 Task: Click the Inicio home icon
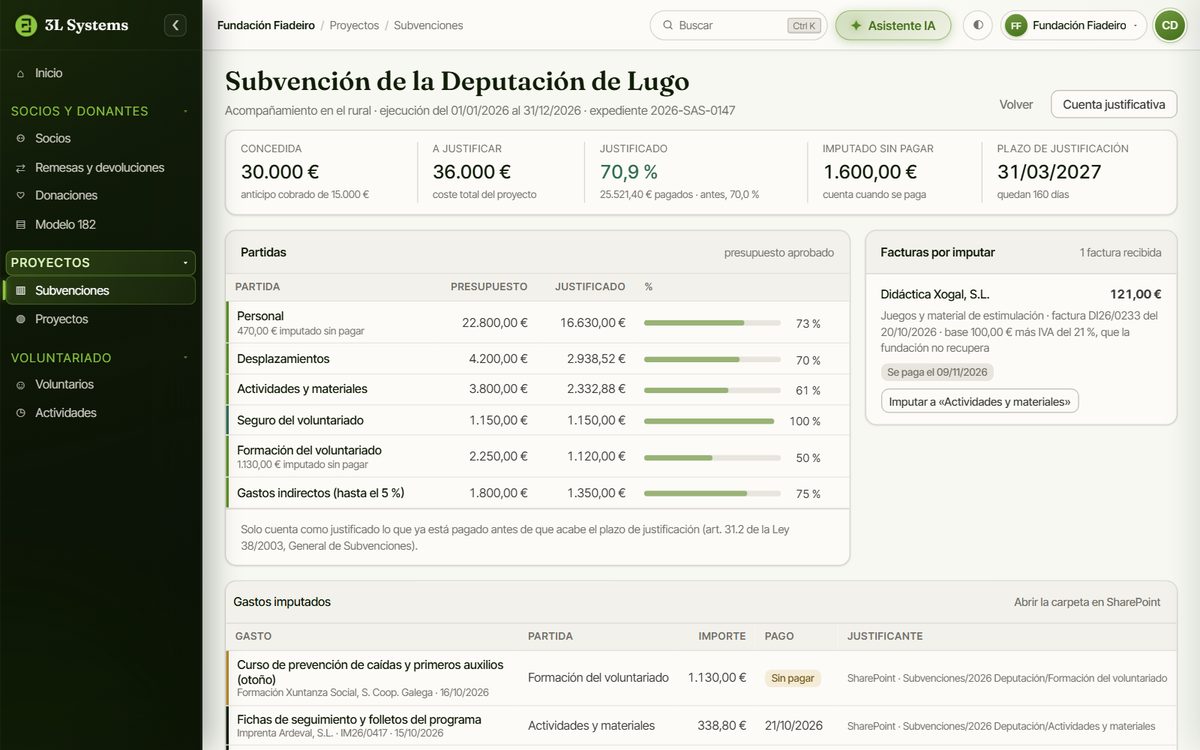tap(21, 73)
